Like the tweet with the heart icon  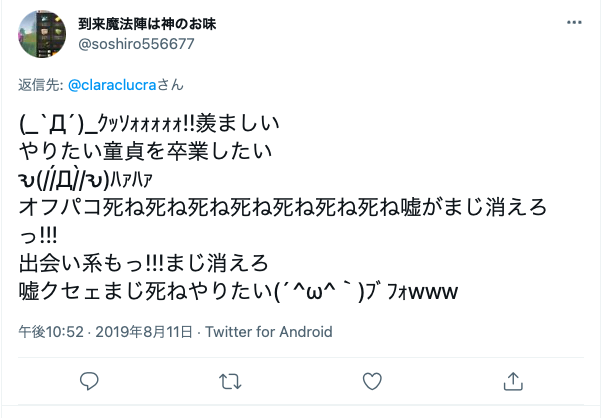372,381
